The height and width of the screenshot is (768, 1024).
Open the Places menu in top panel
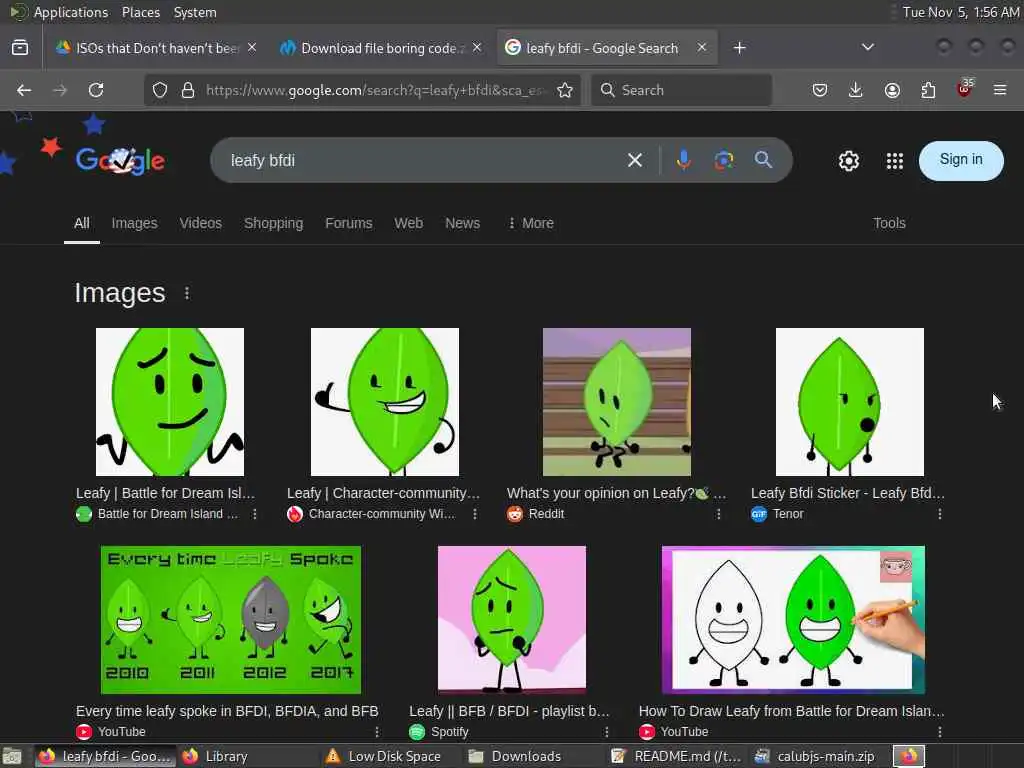[141, 12]
